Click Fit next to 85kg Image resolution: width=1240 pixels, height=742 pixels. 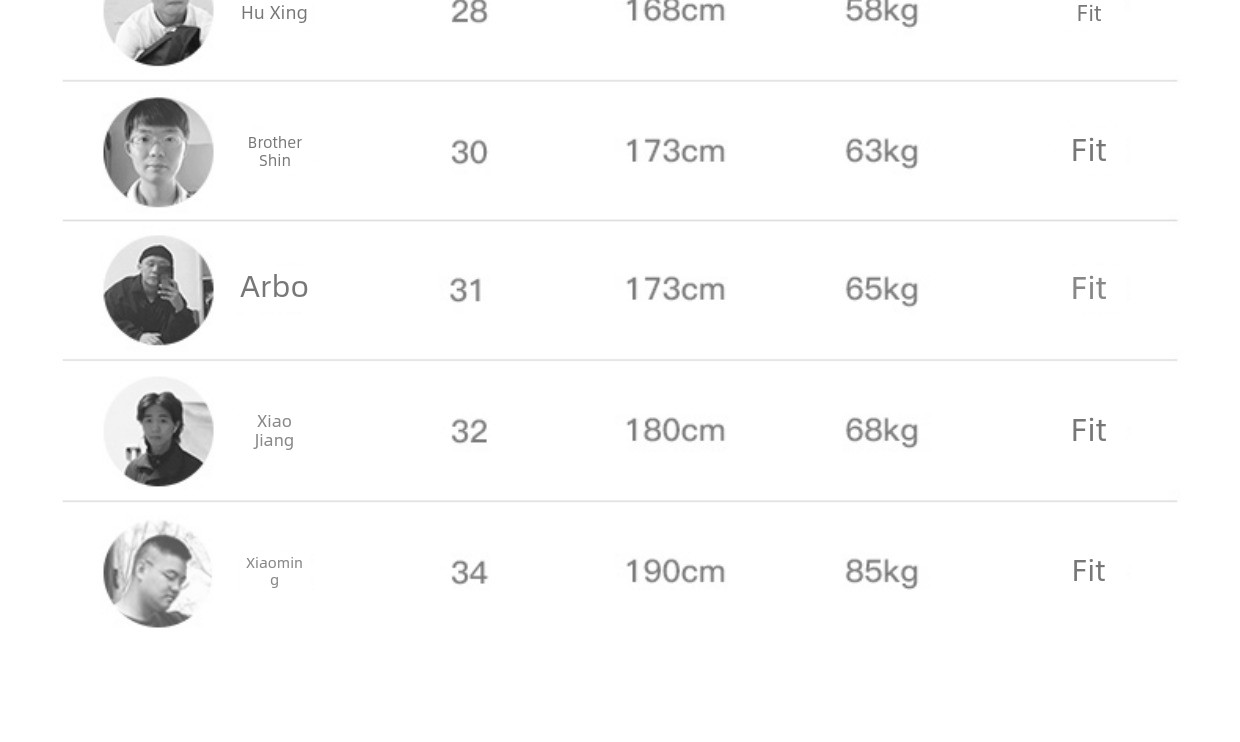click(x=1088, y=571)
